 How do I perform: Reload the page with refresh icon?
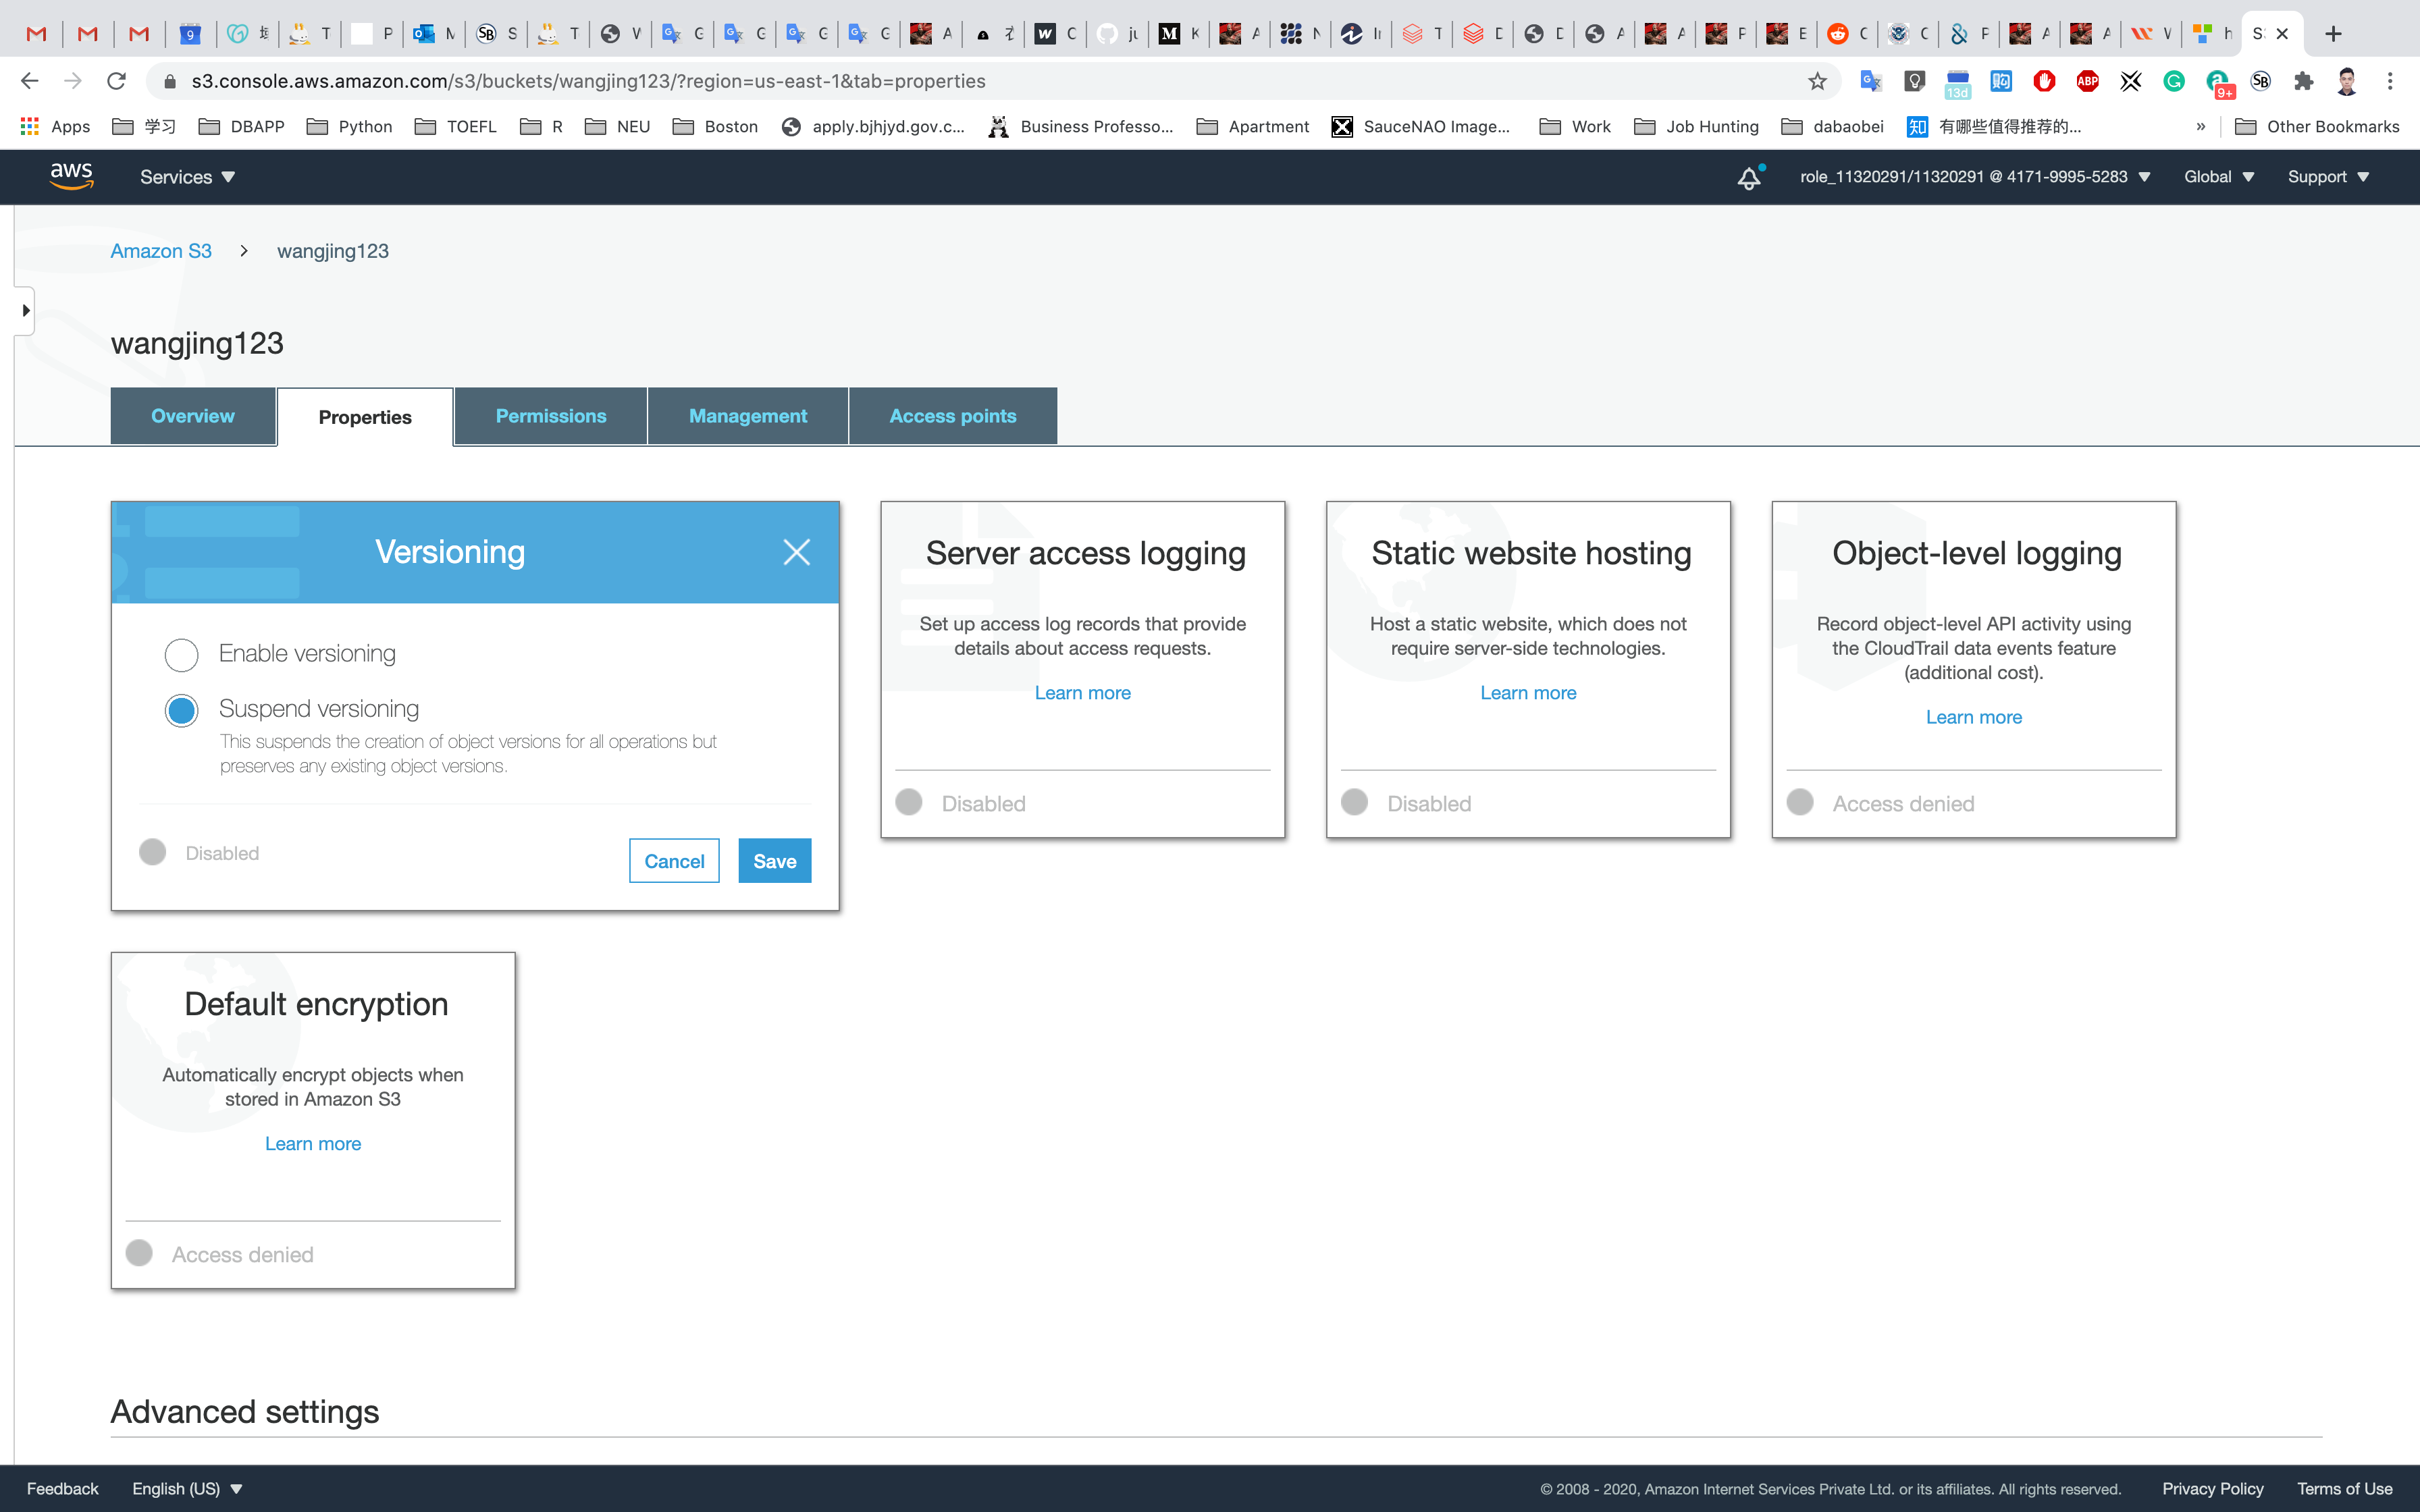tap(116, 81)
